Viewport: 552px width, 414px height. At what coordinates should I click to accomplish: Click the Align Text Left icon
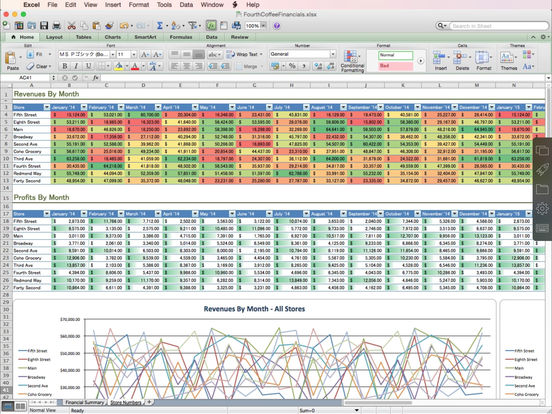[174, 66]
